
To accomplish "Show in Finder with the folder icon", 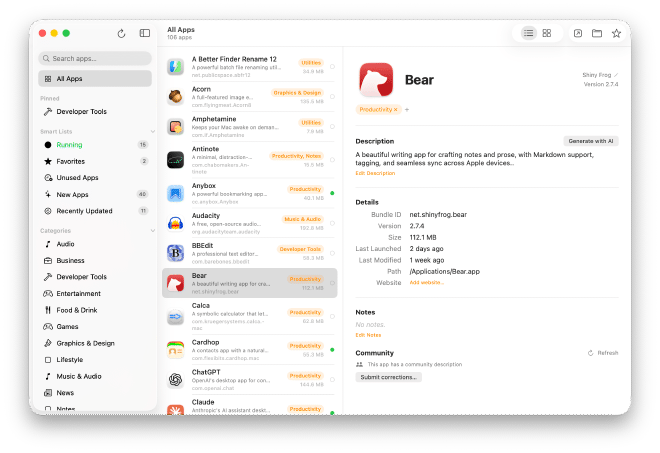I will coord(597,33).
